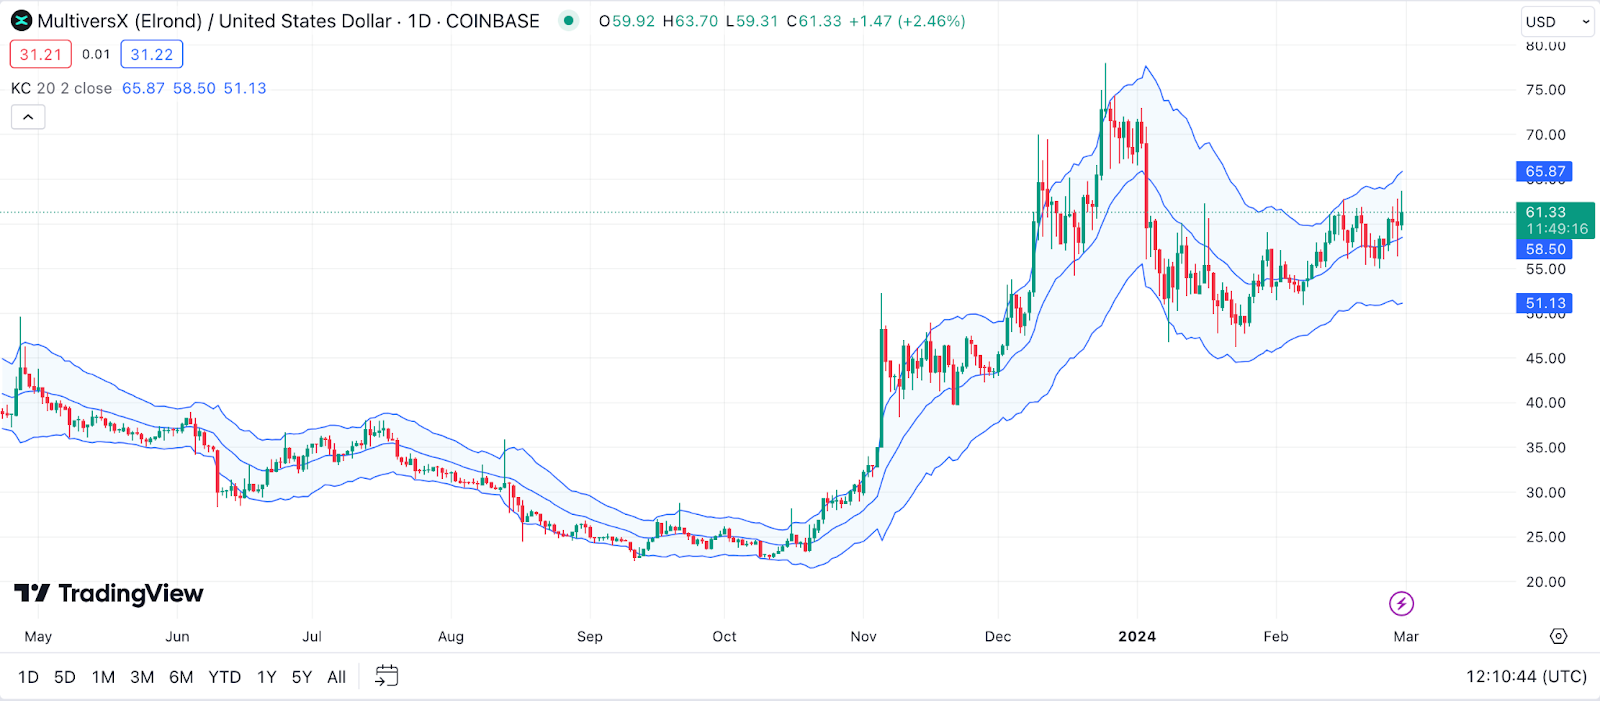Click the 65.87 upper band price label
Viewport: 1600px width, 701px height.
tap(1545, 171)
